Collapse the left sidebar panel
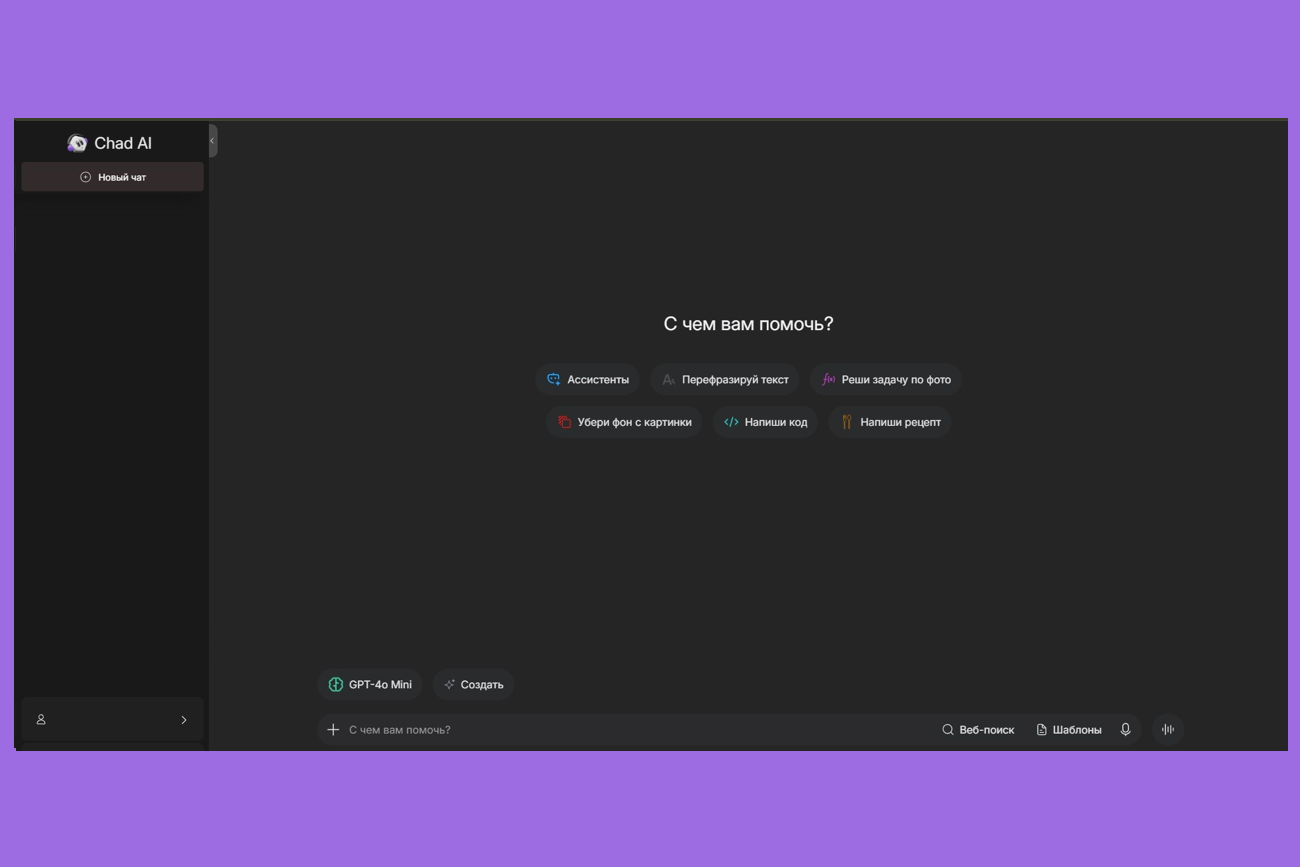 [212, 141]
